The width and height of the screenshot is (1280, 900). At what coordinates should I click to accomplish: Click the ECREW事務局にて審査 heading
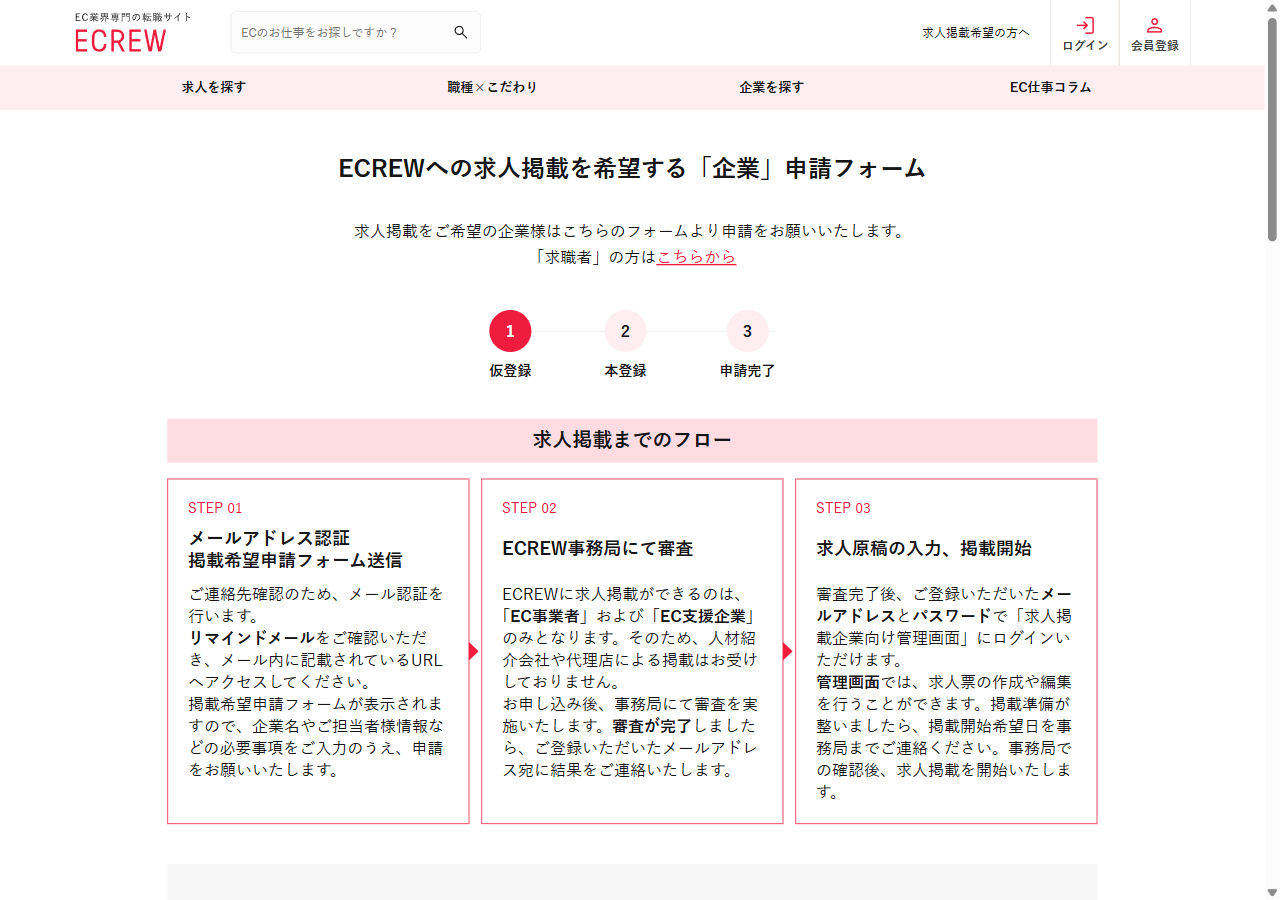point(597,549)
